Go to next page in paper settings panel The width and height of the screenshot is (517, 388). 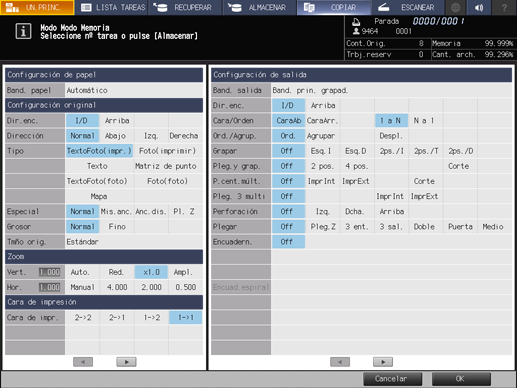[126, 362]
